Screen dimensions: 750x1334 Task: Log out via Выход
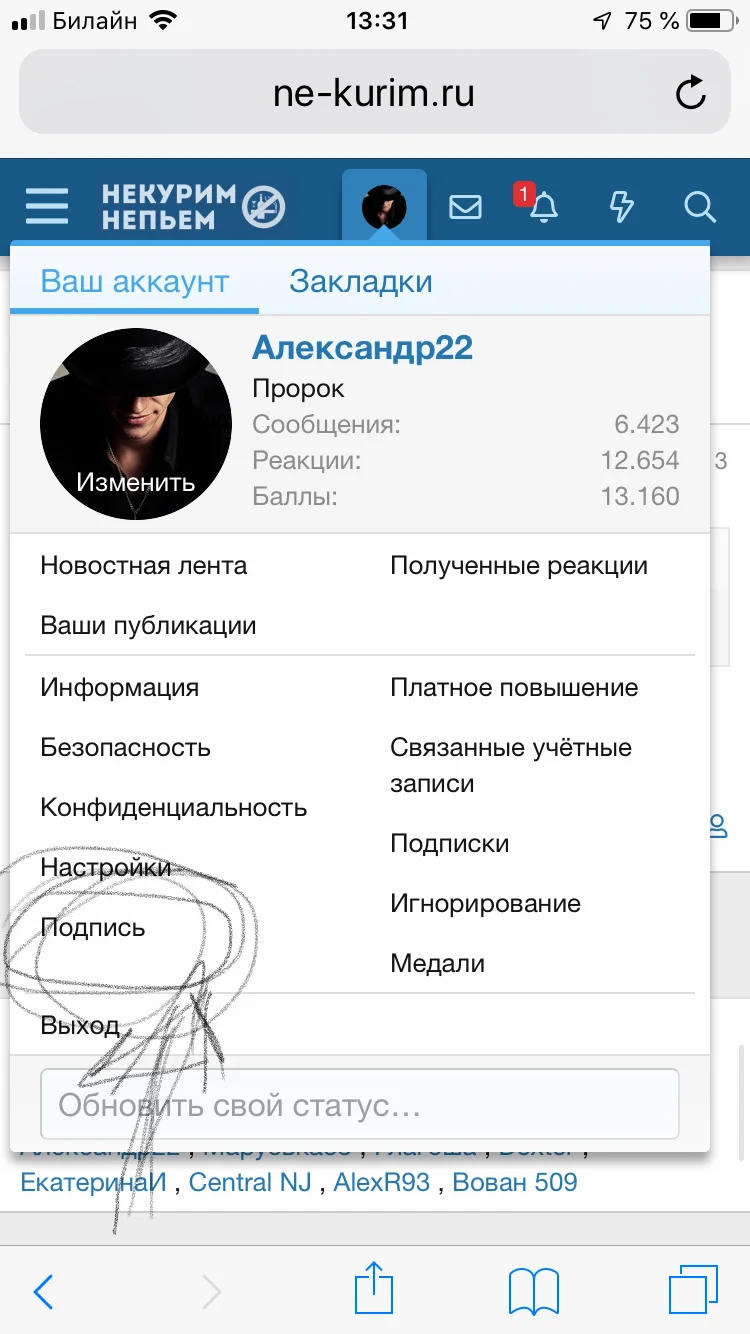pos(80,1025)
